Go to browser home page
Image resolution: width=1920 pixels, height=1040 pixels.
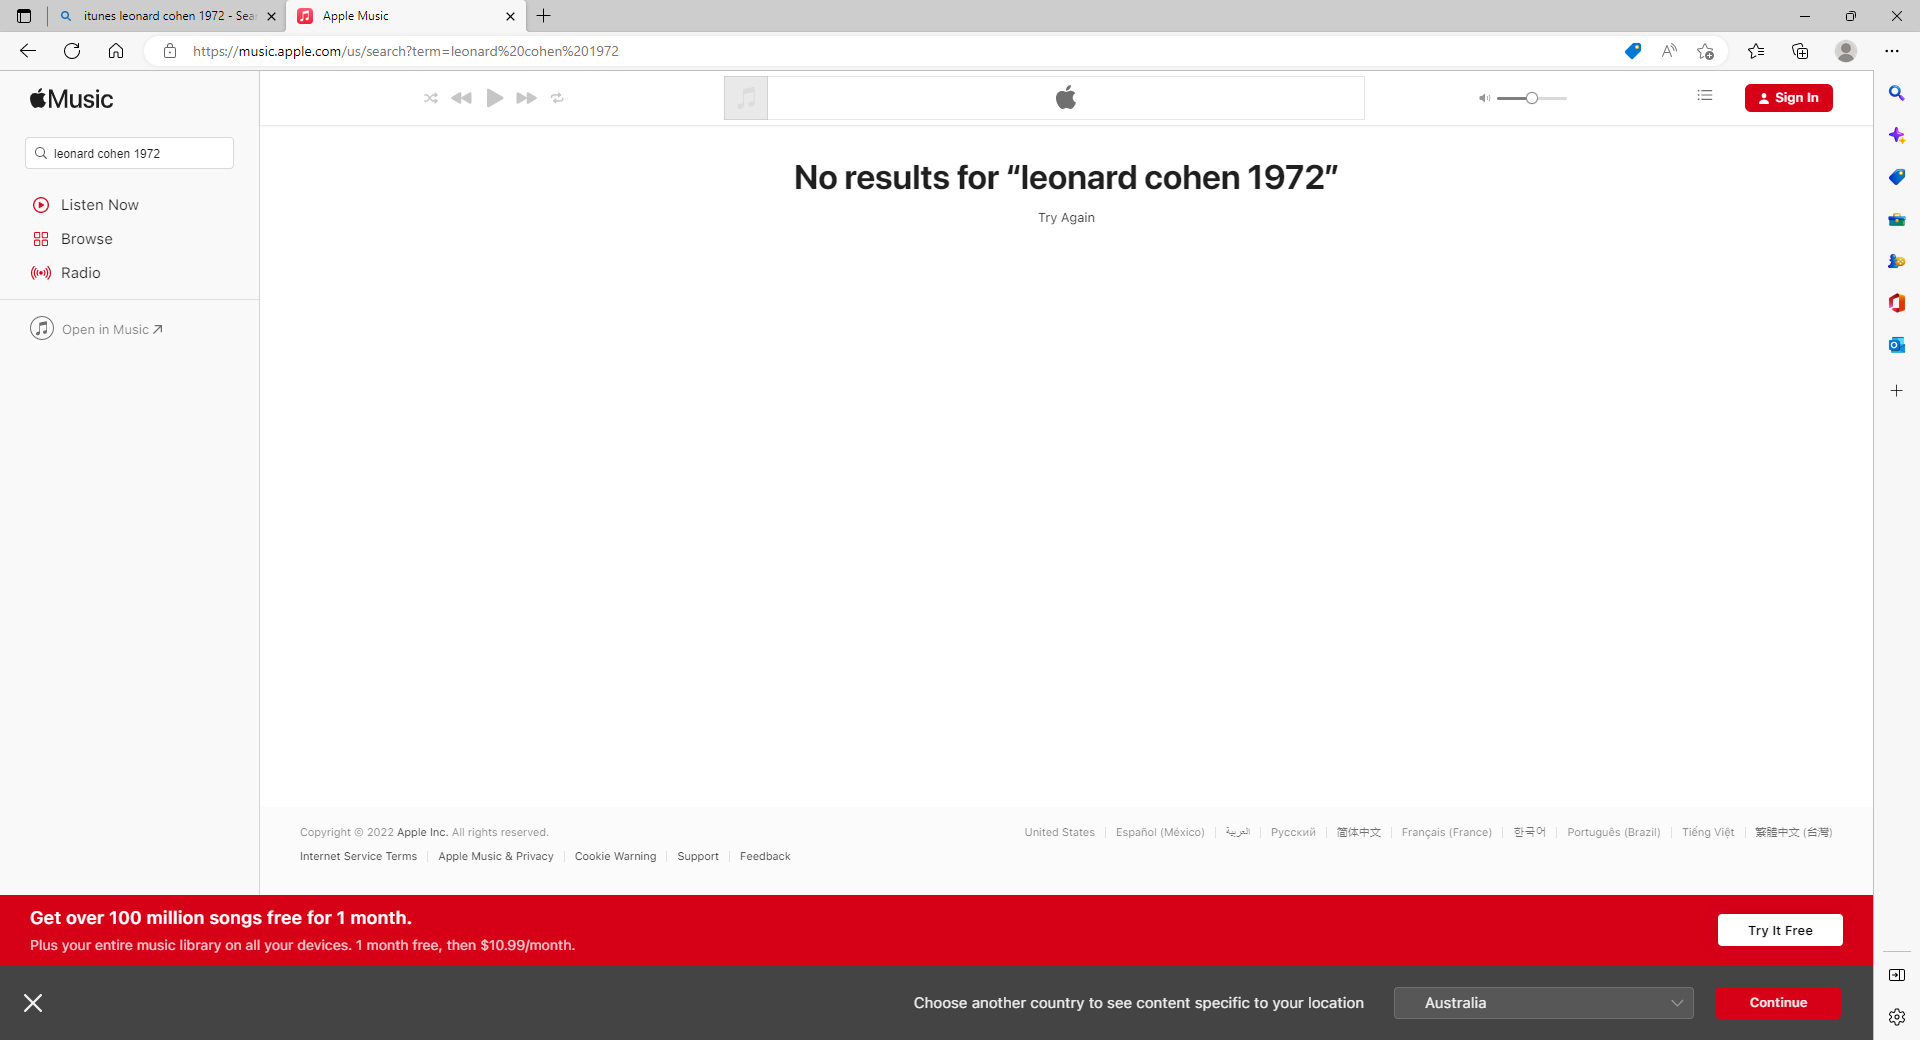(x=116, y=51)
